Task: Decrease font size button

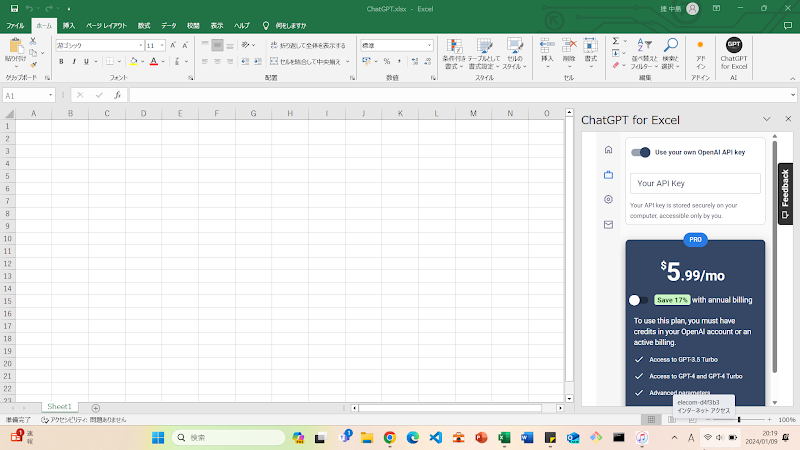Action: [x=185, y=45]
